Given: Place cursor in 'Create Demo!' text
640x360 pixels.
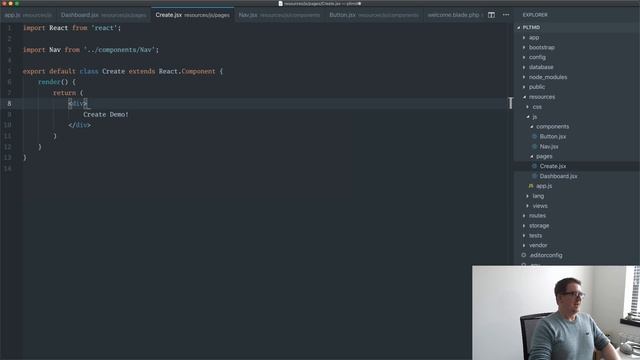Looking at the screenshot, I should 106,115.
